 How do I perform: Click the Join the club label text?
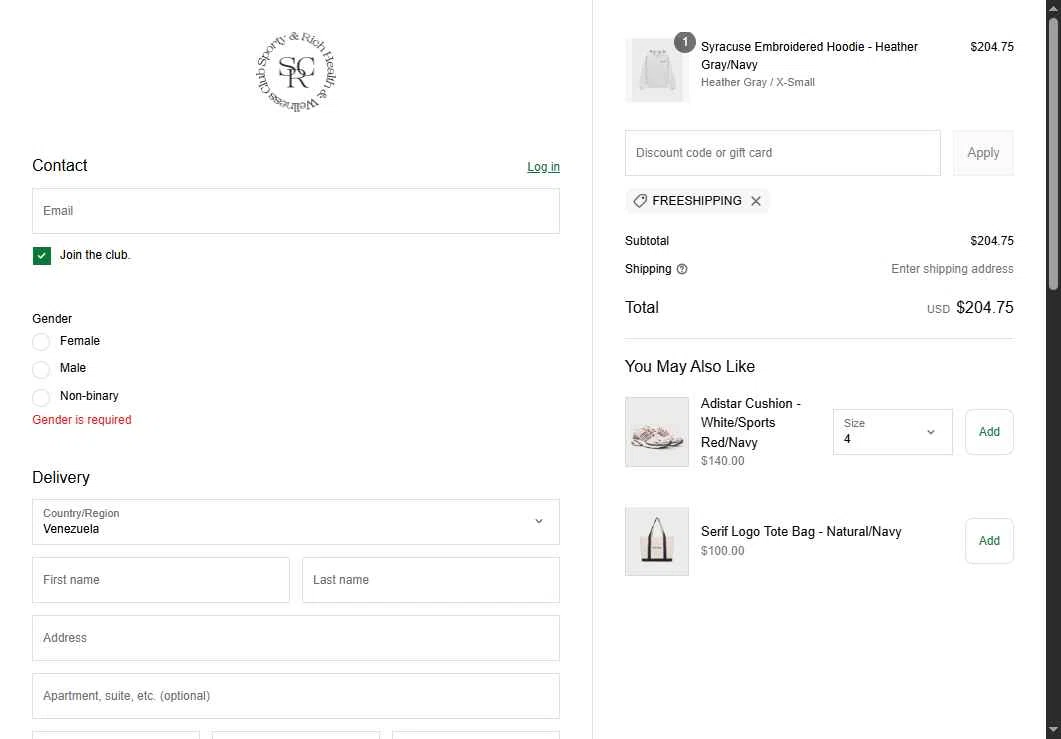coord(95,255)
